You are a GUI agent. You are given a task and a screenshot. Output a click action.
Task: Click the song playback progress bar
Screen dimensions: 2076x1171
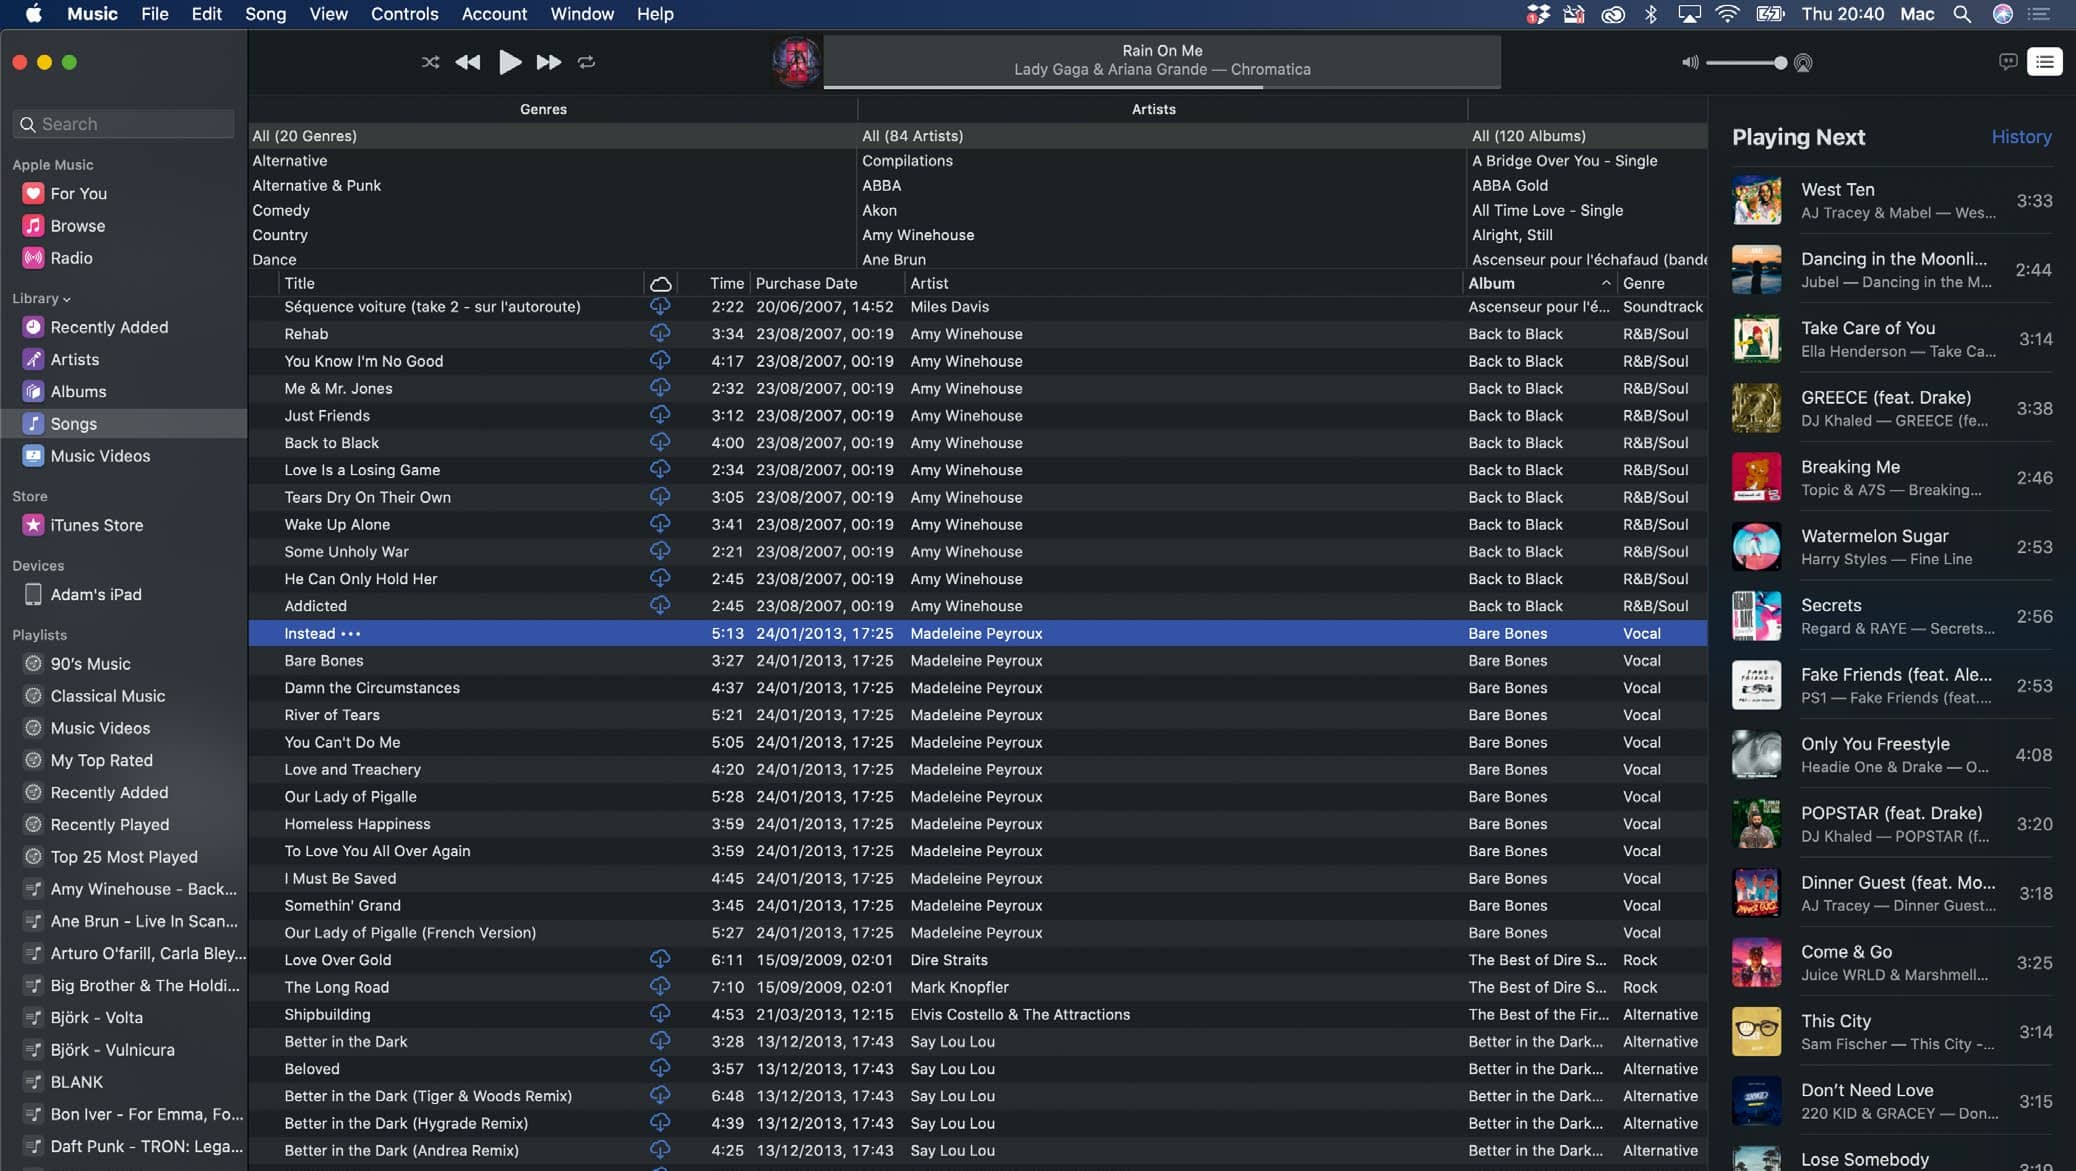pyautogui.click(x=1162, y=87)
